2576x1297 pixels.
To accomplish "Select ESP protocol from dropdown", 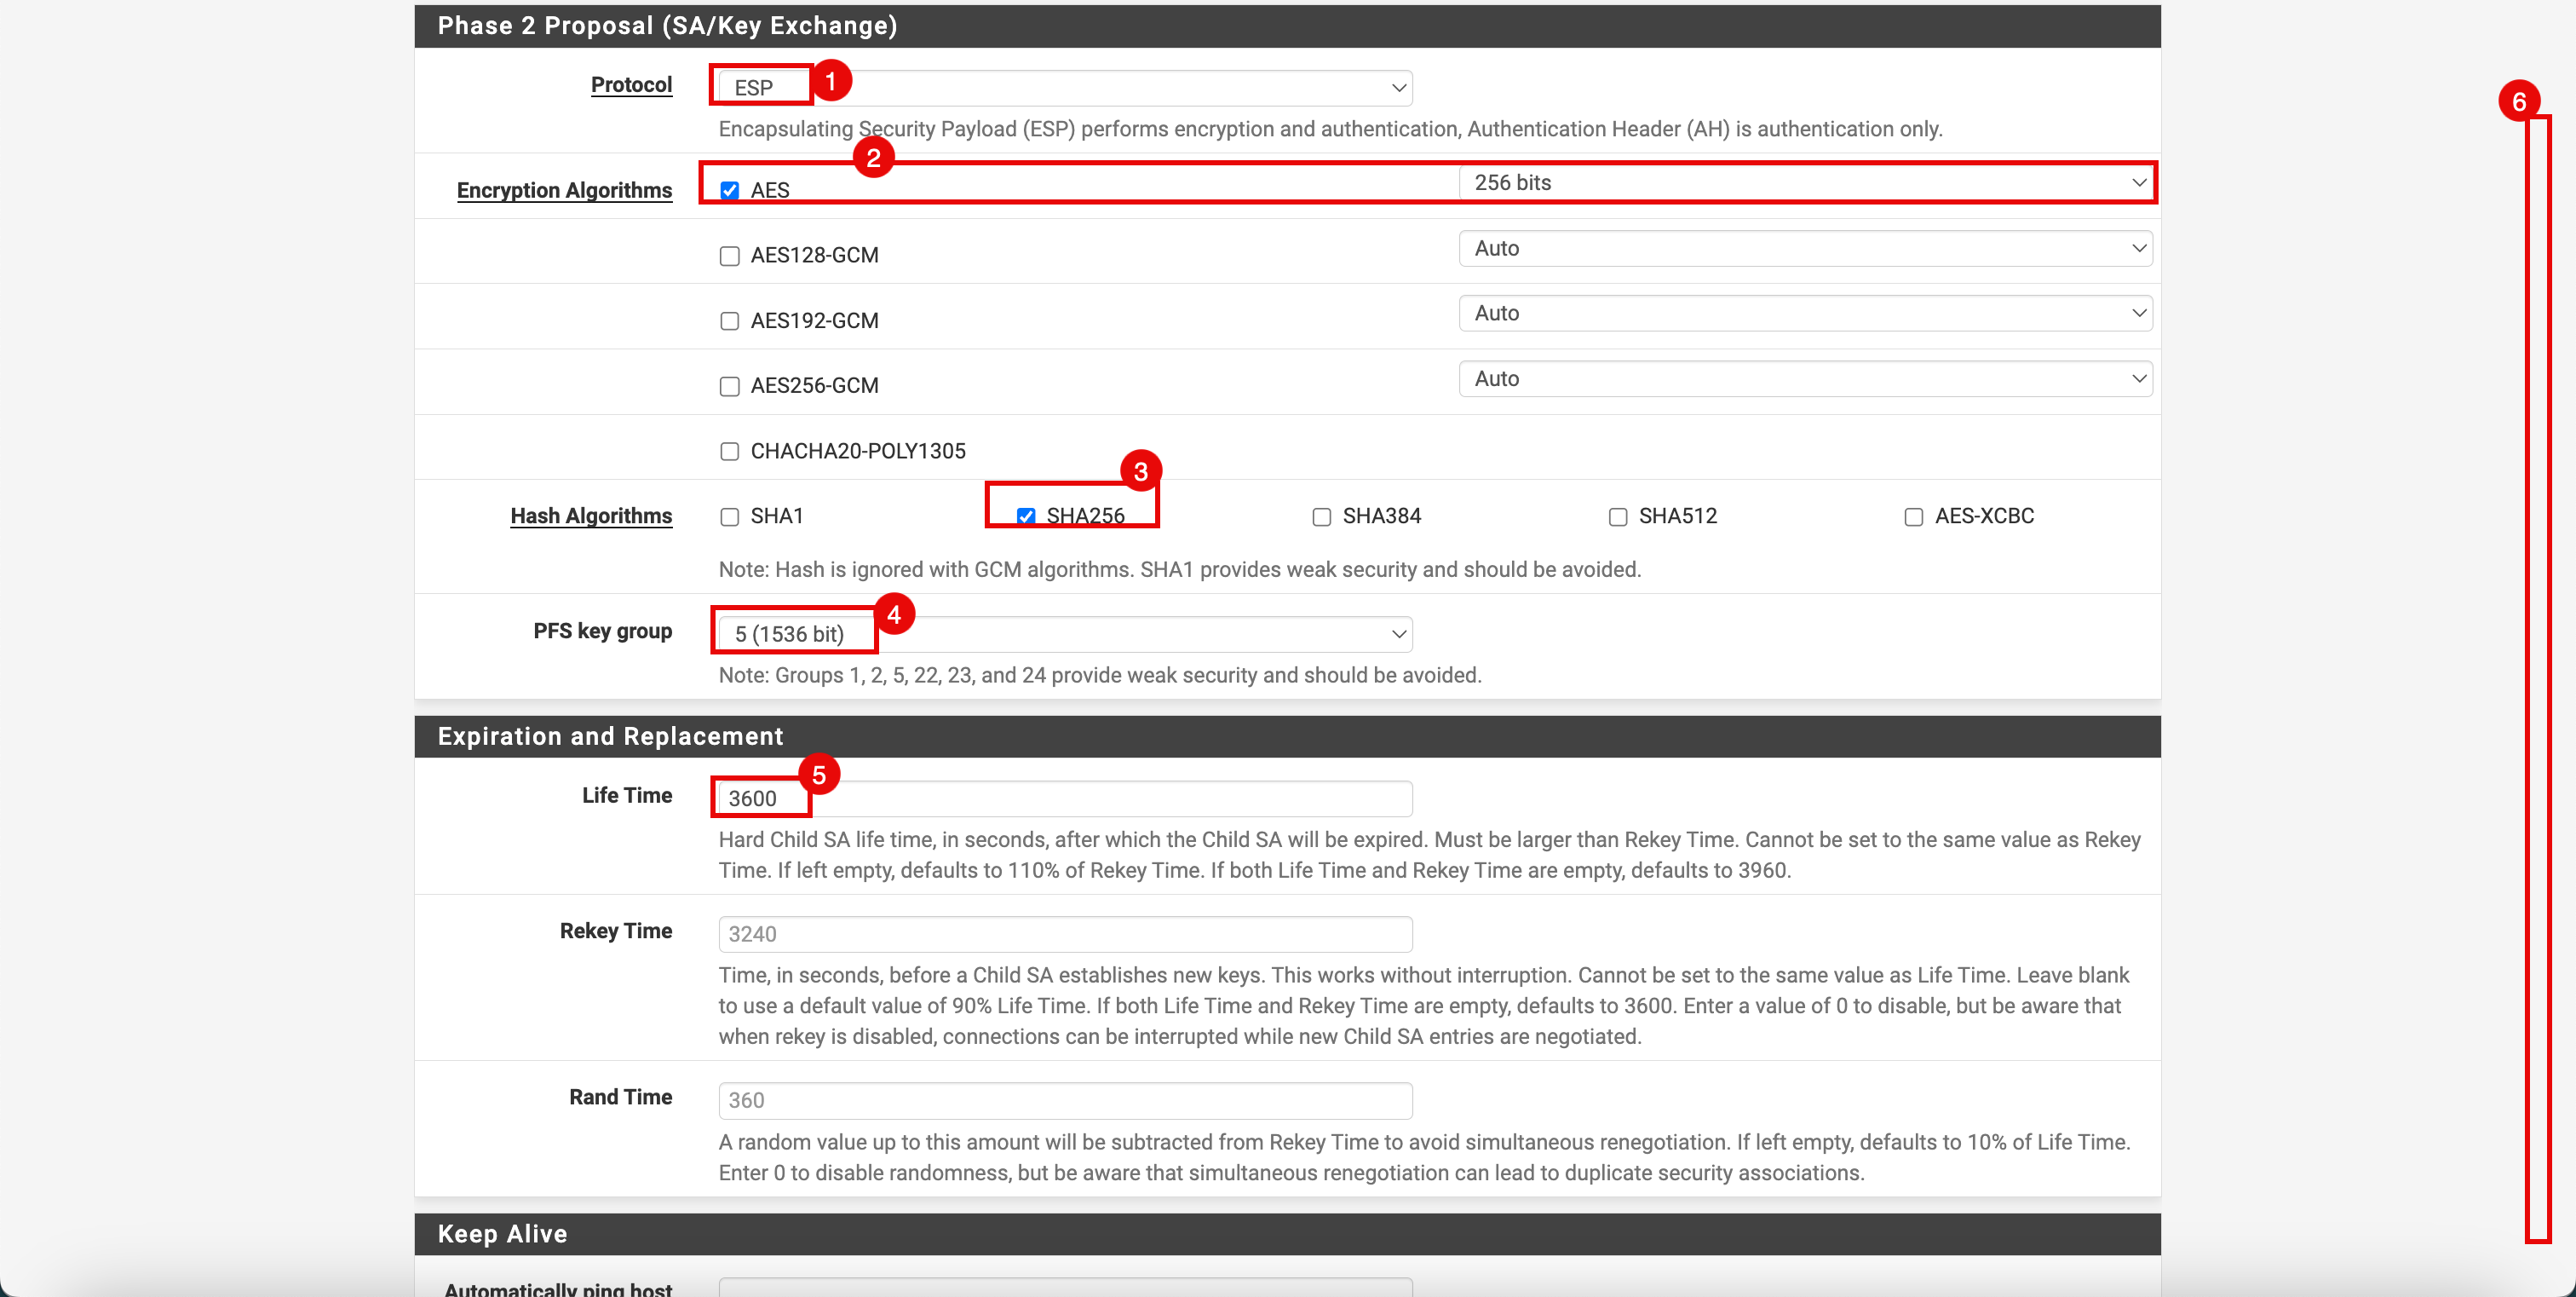I will click(1067, 84).
